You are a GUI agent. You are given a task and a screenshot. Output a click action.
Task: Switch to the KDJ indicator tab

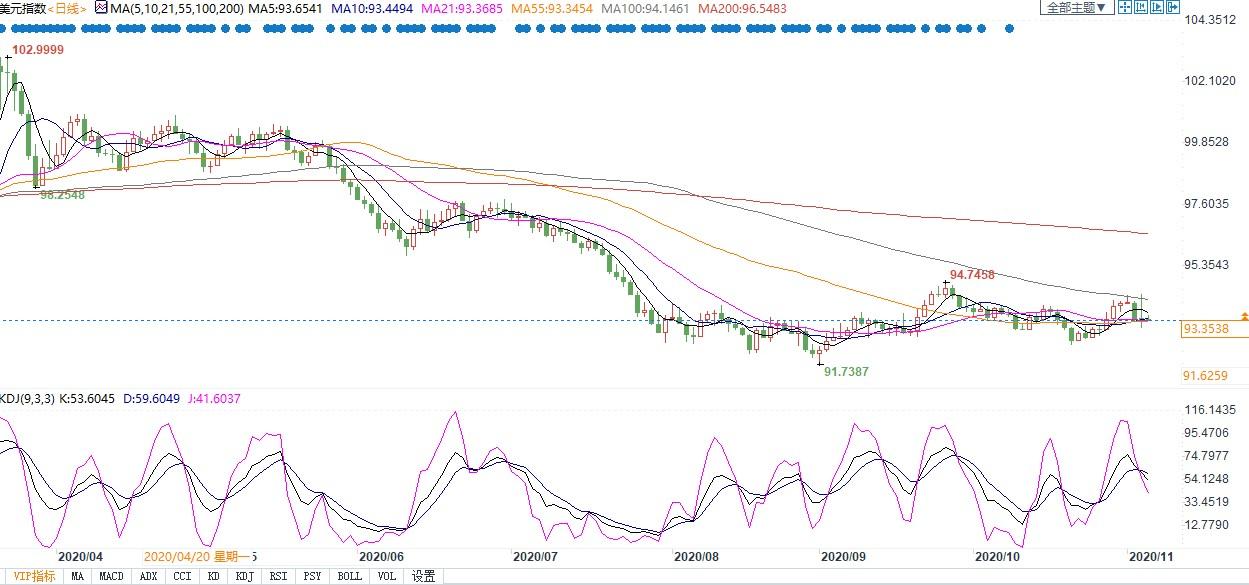tap(245, 576)
